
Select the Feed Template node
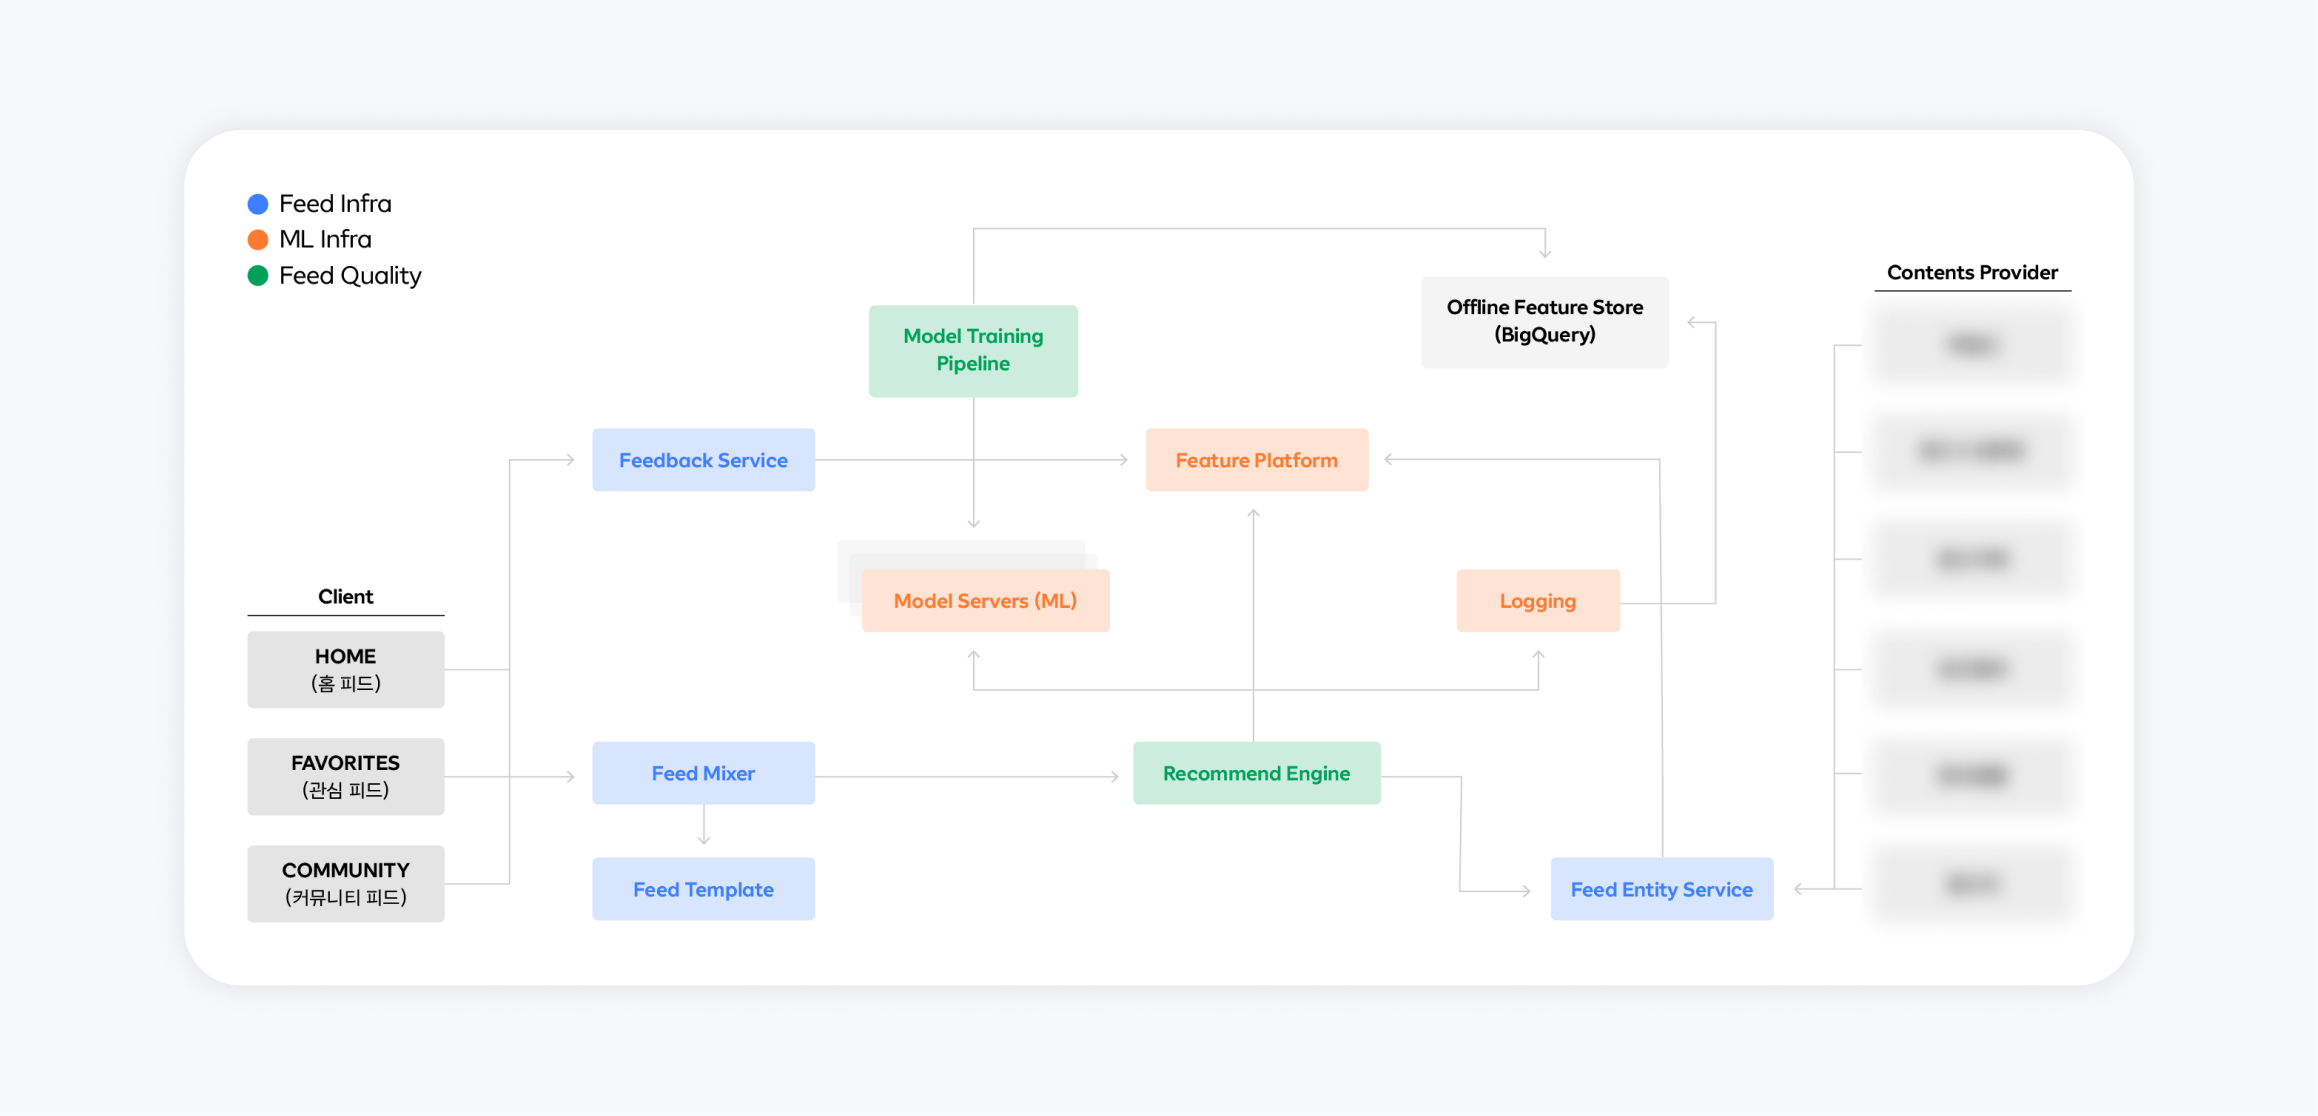click(703, 889)
